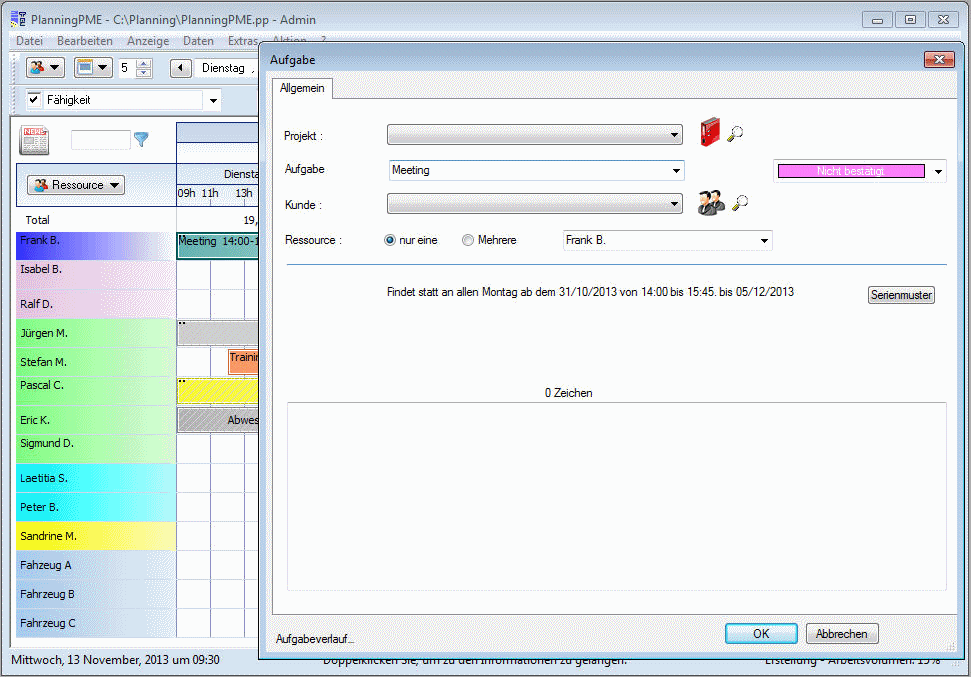Image resolution: width=971 pixels, height=677 pixels.
Task: Expand the Fähigkeit filter dropdown
Action: click(213, 100)
